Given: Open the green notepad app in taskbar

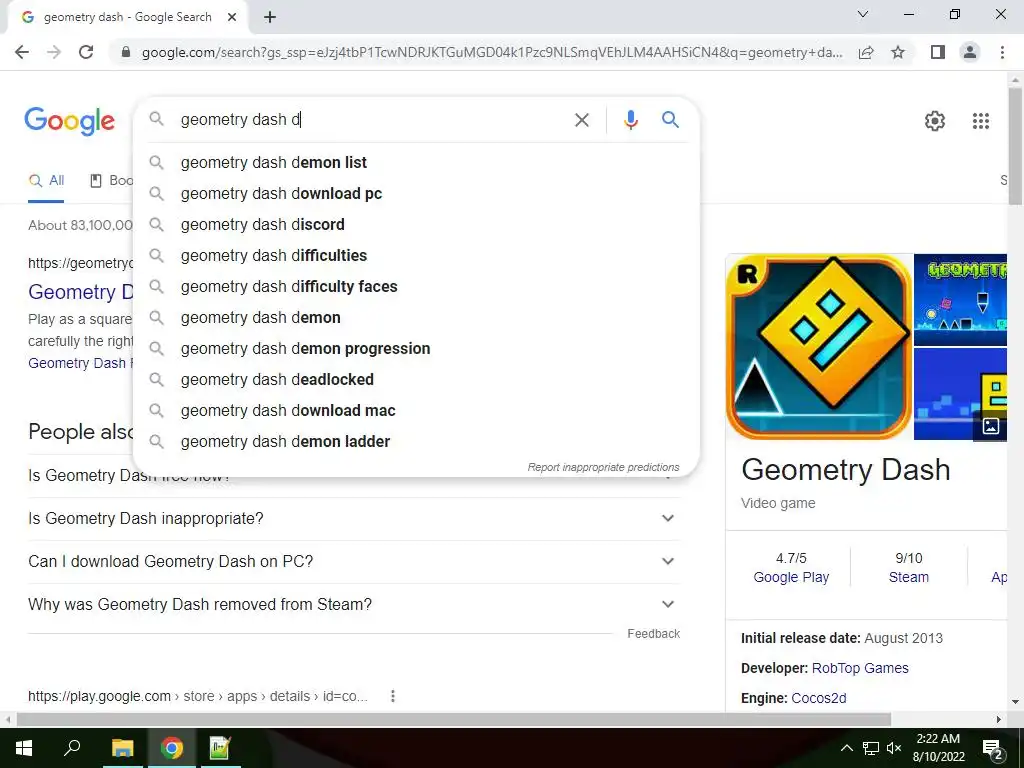Looking at the screenshot, I should click(x=220, y=748).
